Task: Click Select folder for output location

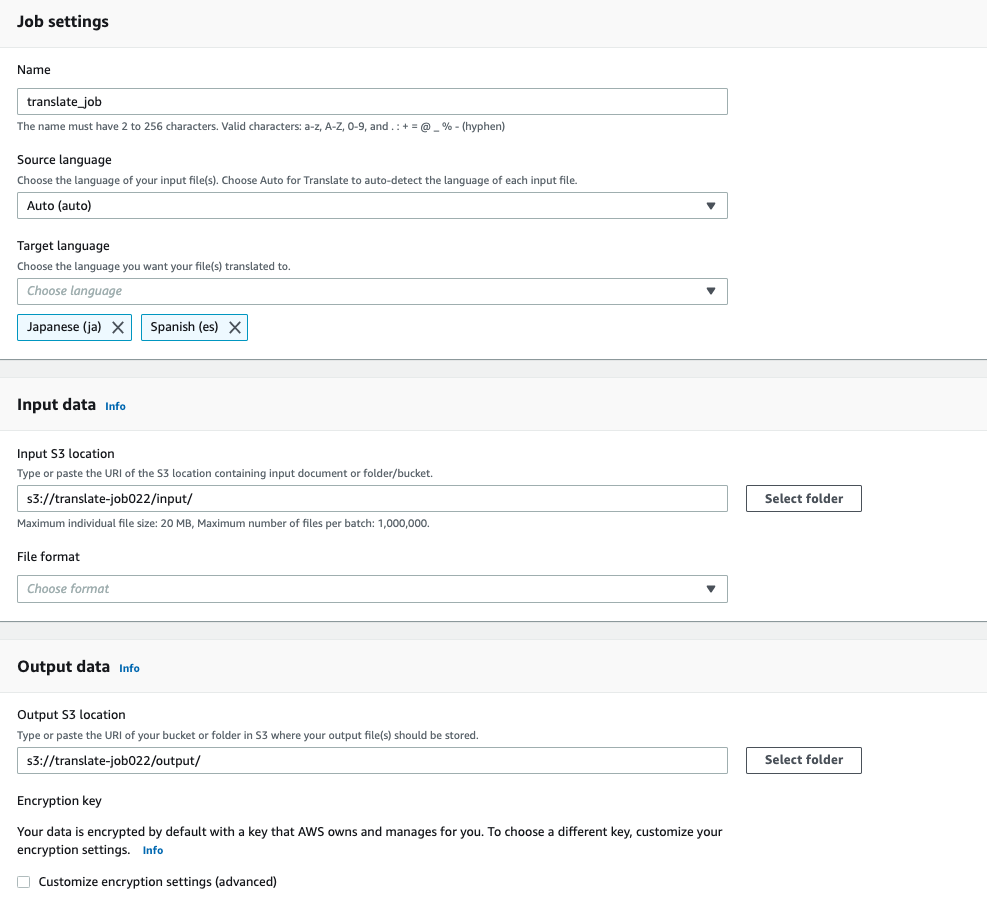Action: click(x=803, y=760)
